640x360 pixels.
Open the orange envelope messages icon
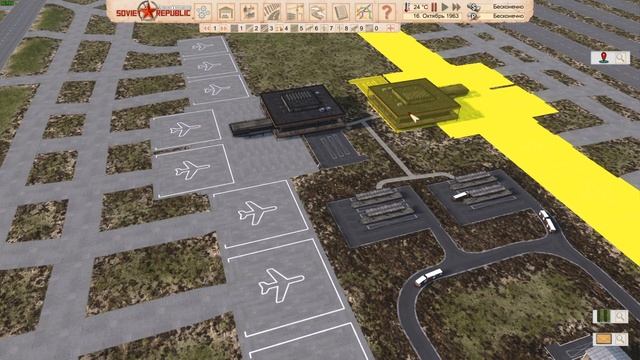tap(603, 339)
